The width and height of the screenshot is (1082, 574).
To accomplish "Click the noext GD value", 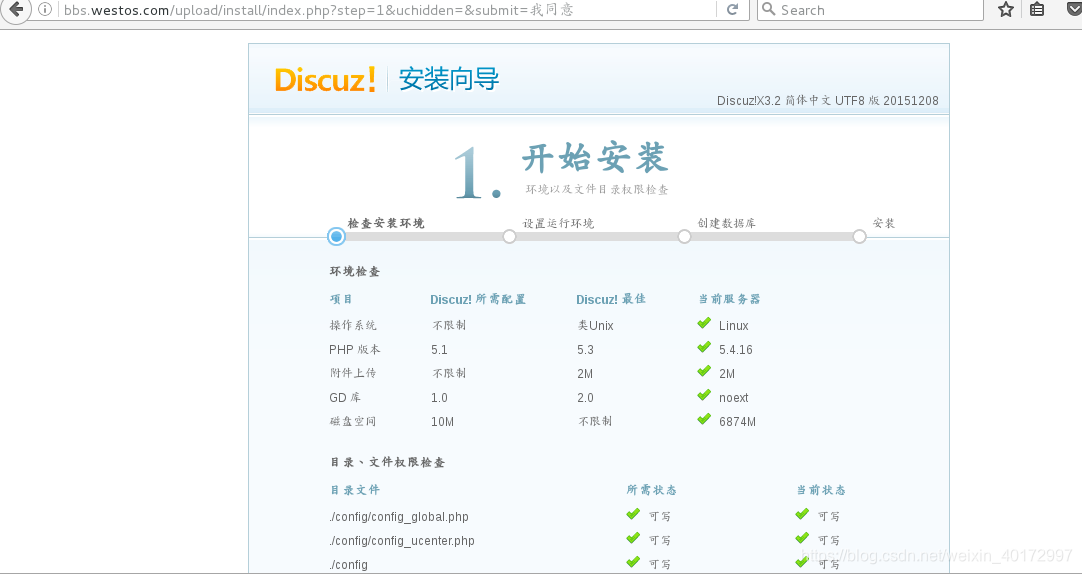I will coord(734,397).
